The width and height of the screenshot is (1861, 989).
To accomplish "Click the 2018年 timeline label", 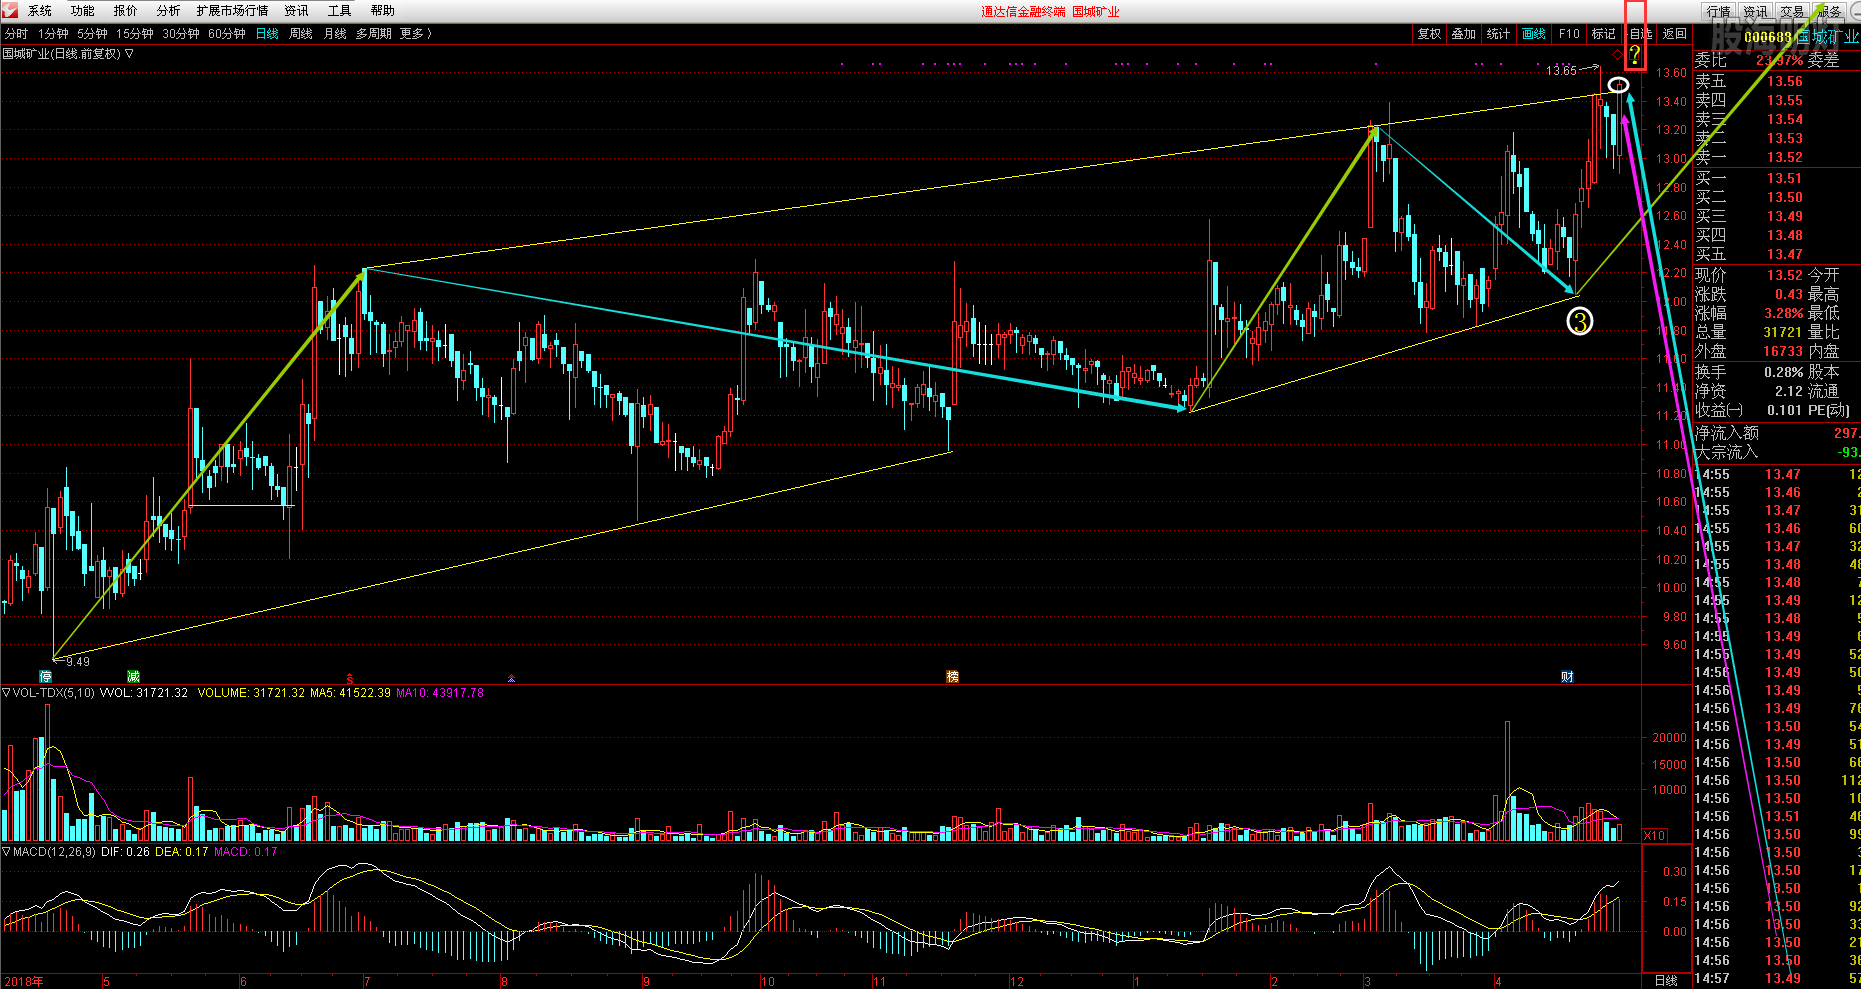I will click(x=23, y=982).
